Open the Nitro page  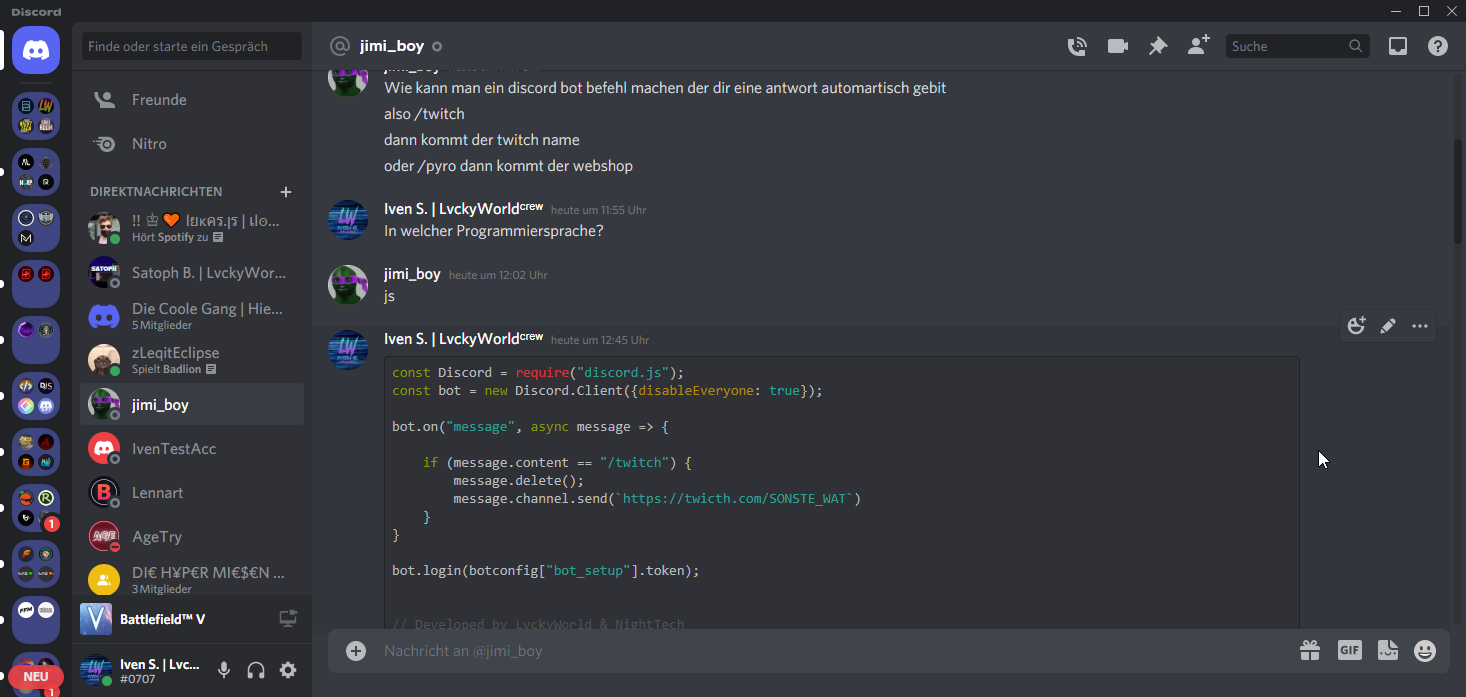(x=149, y=144)
